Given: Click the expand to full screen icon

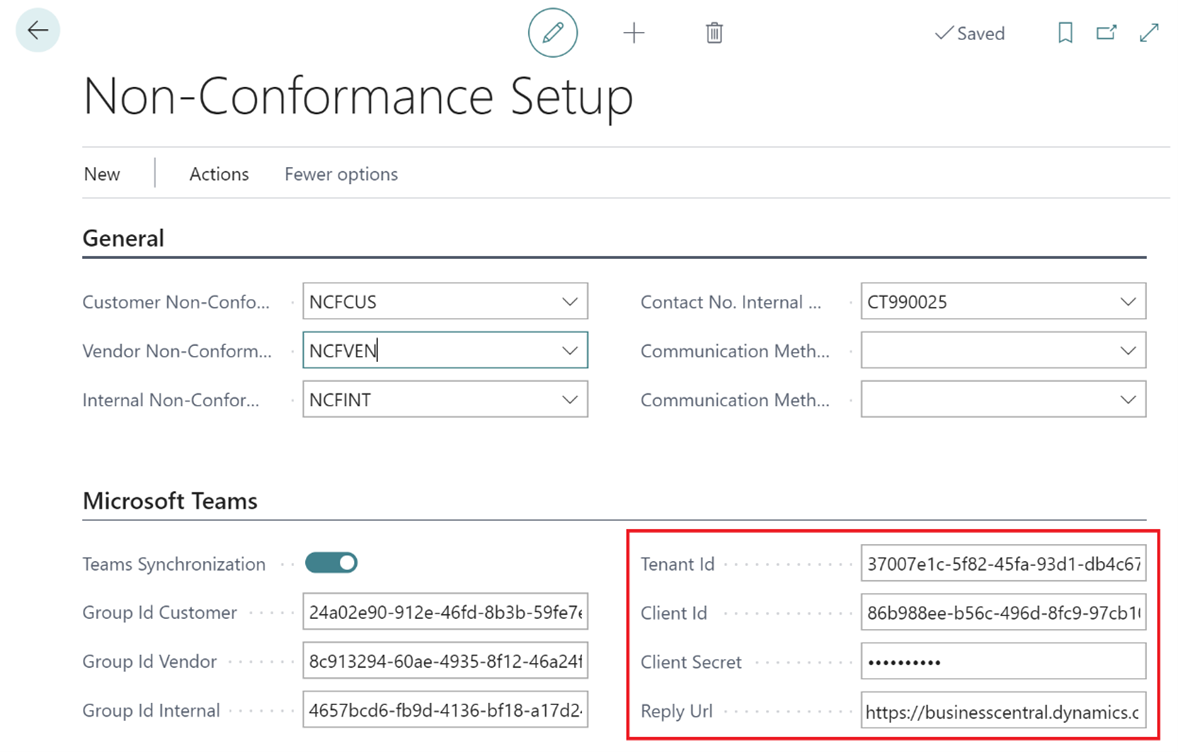Looking at the screenshot, I should pyautogui.click(x=1149, y=33).
